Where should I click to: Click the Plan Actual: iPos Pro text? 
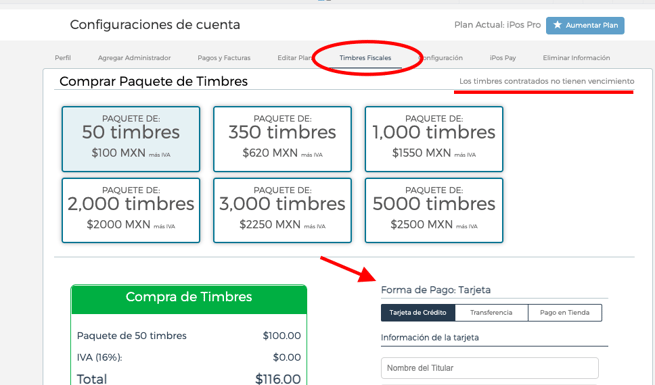click(x=498, y=25)
